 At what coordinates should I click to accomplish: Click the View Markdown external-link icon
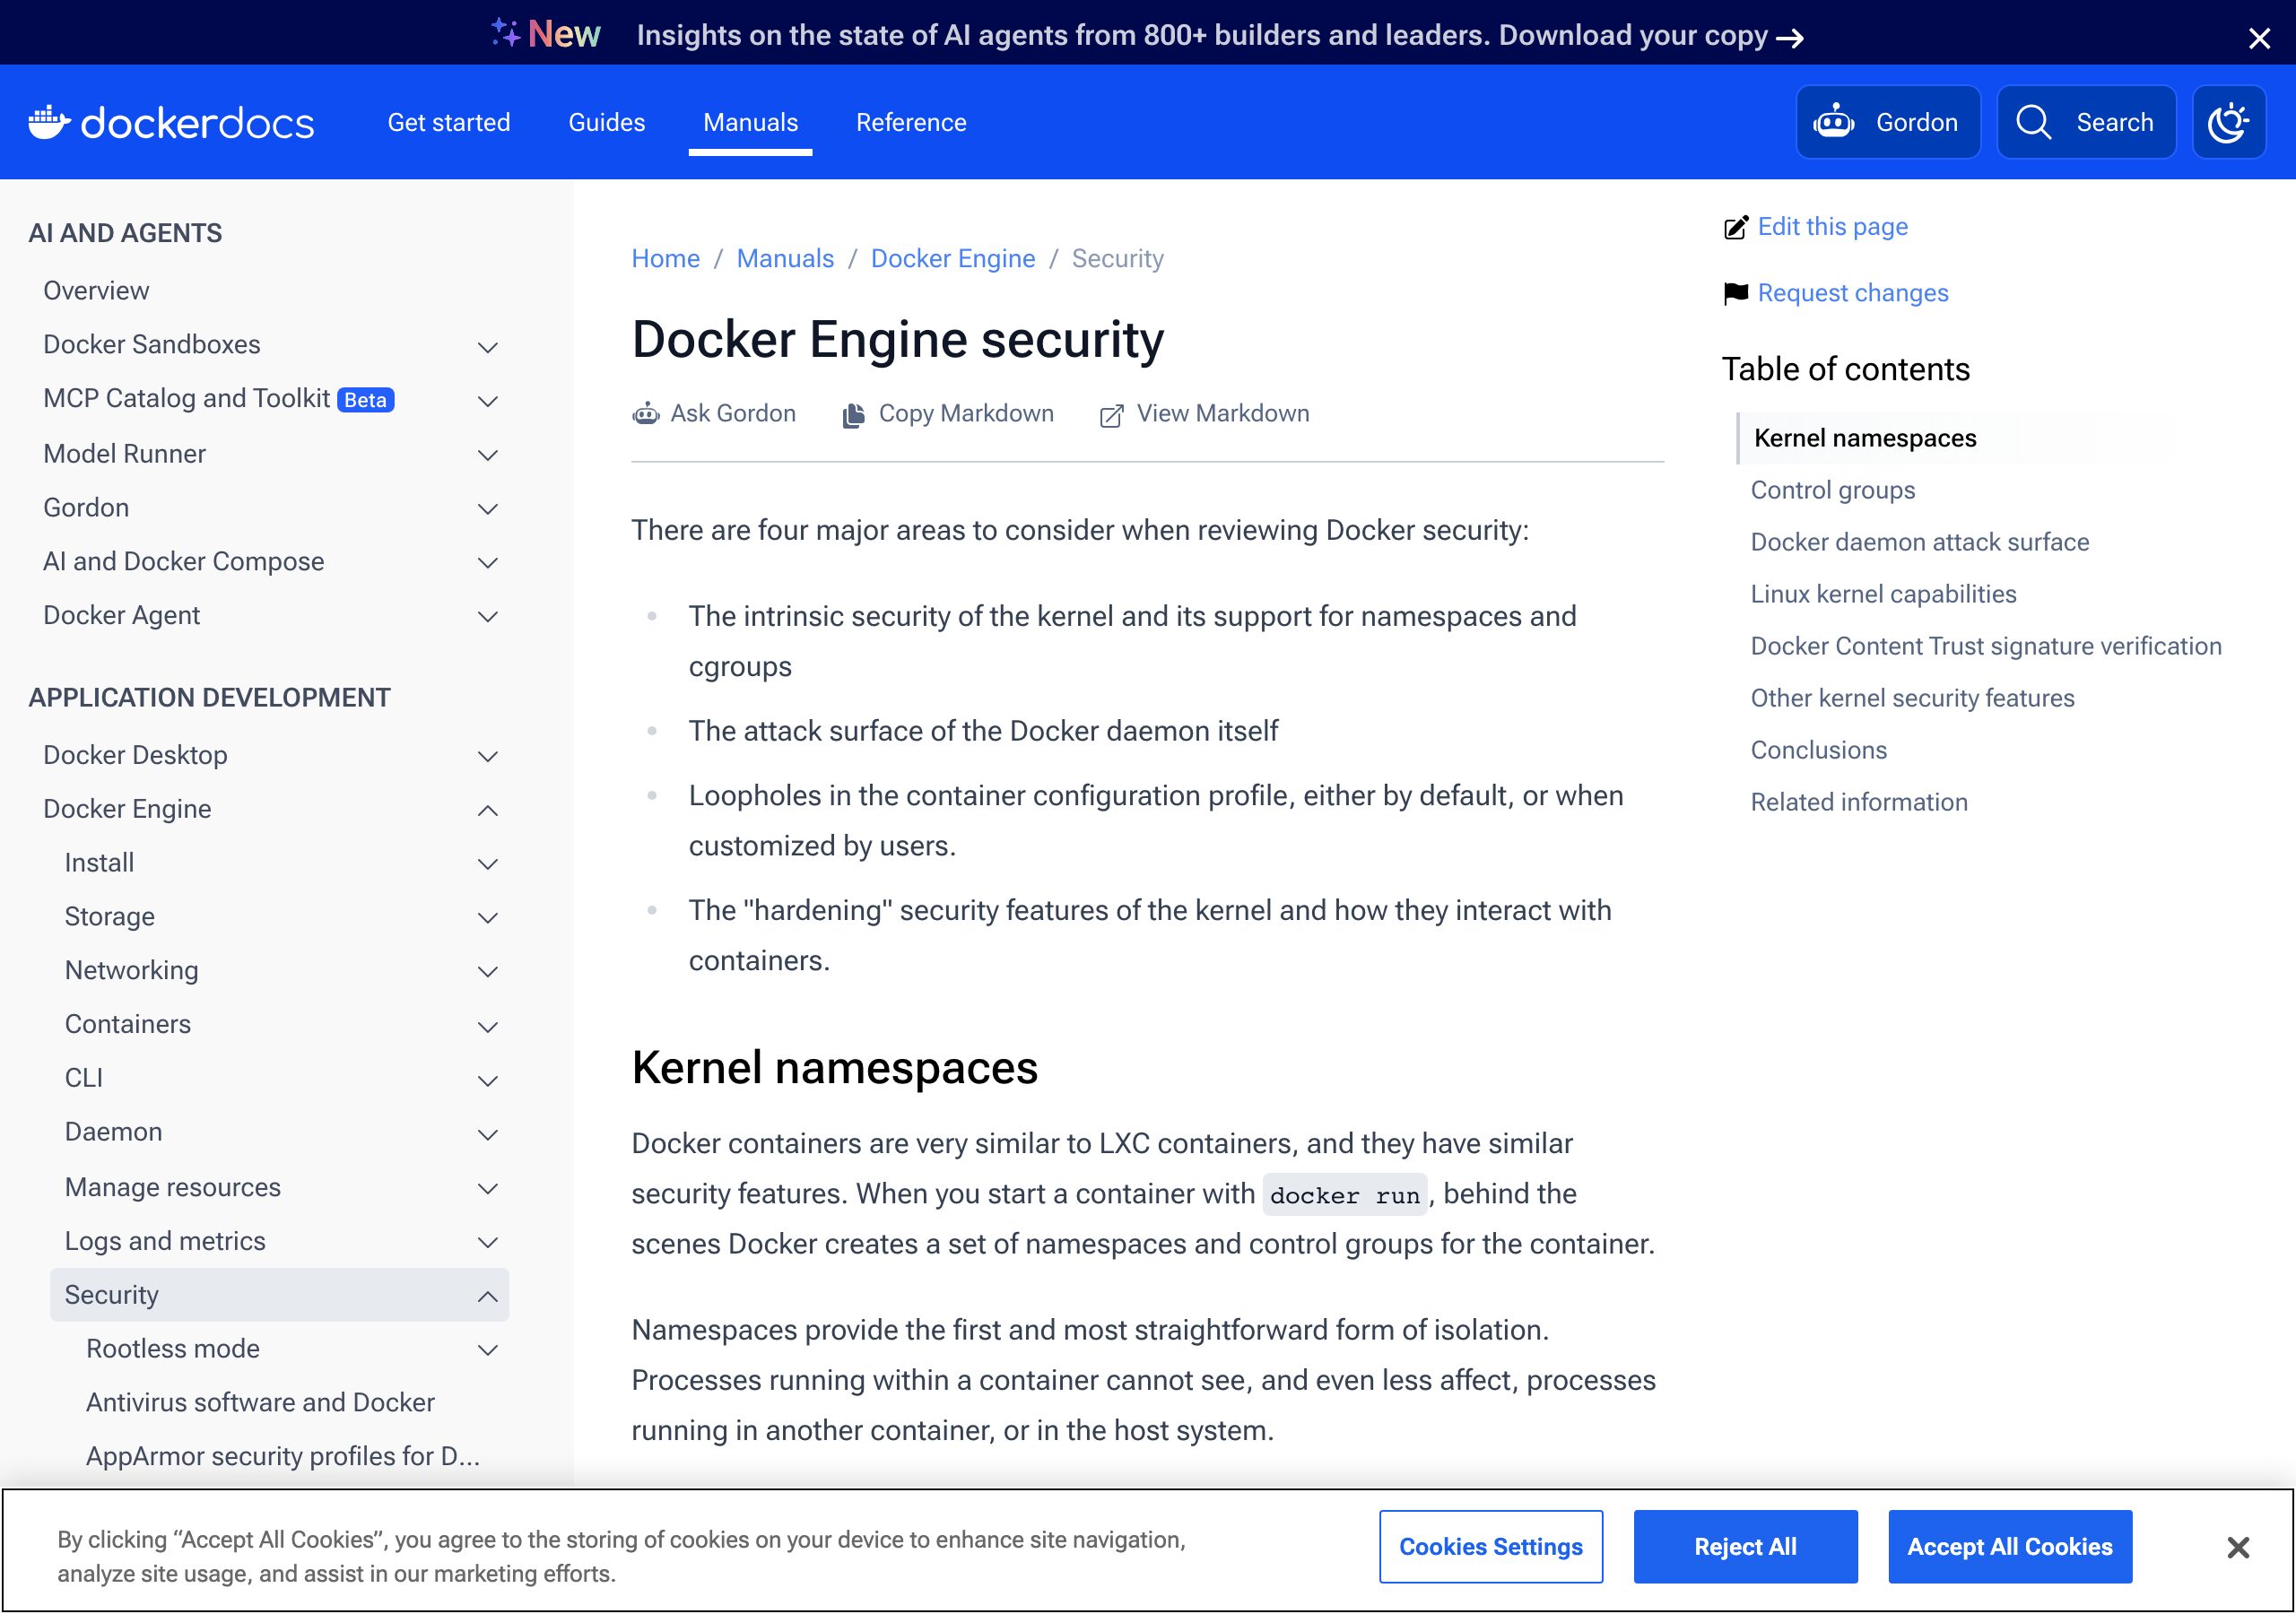click(1111, 415)
